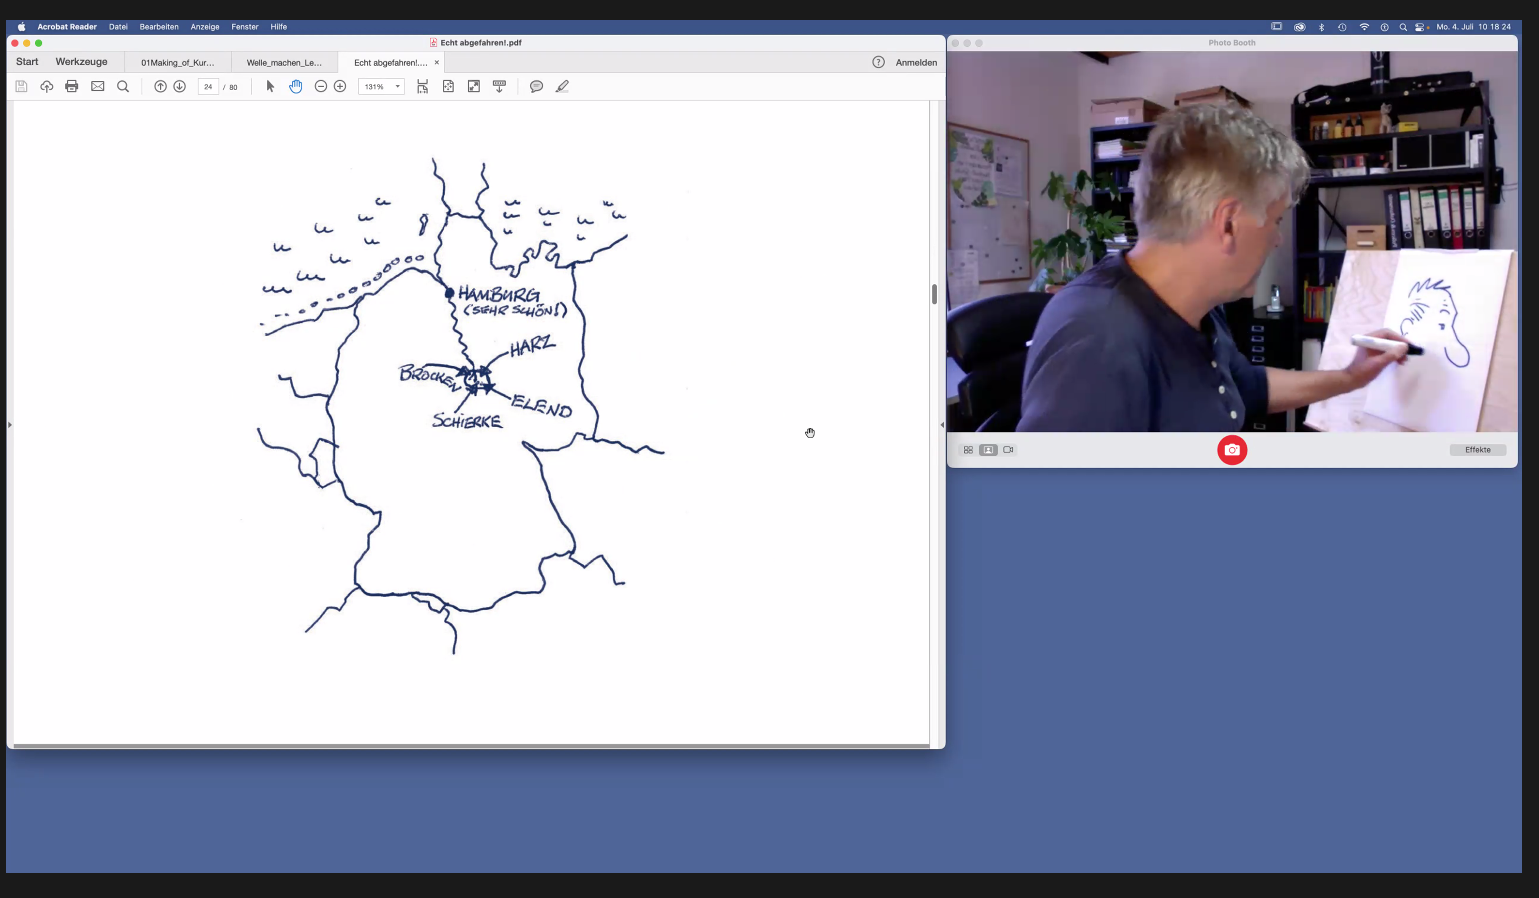Expand the right side panel arrow
This screenshot has width=1539, height=898.
coord(941,425)
